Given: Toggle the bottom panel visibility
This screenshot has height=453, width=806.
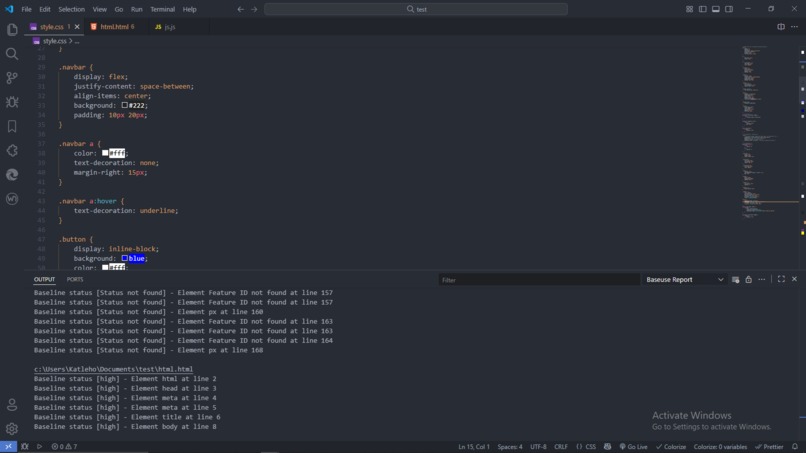Looking at the screenshot, I should [716, 9].
